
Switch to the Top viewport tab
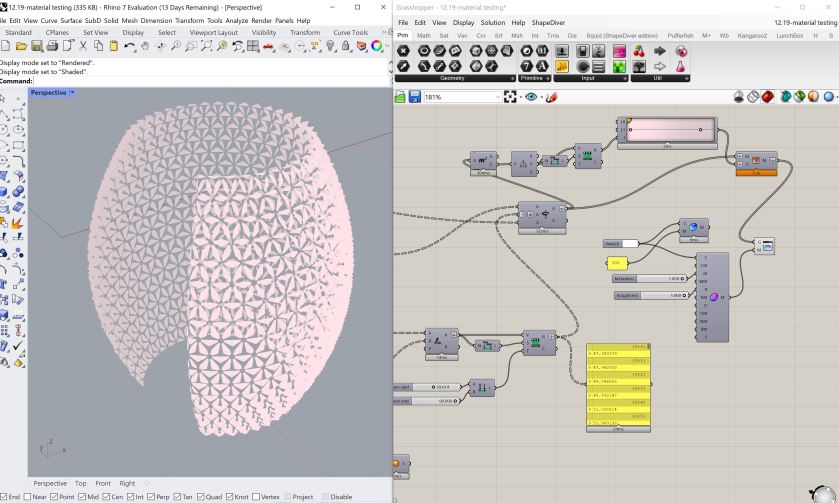click(x=80, y=483)
